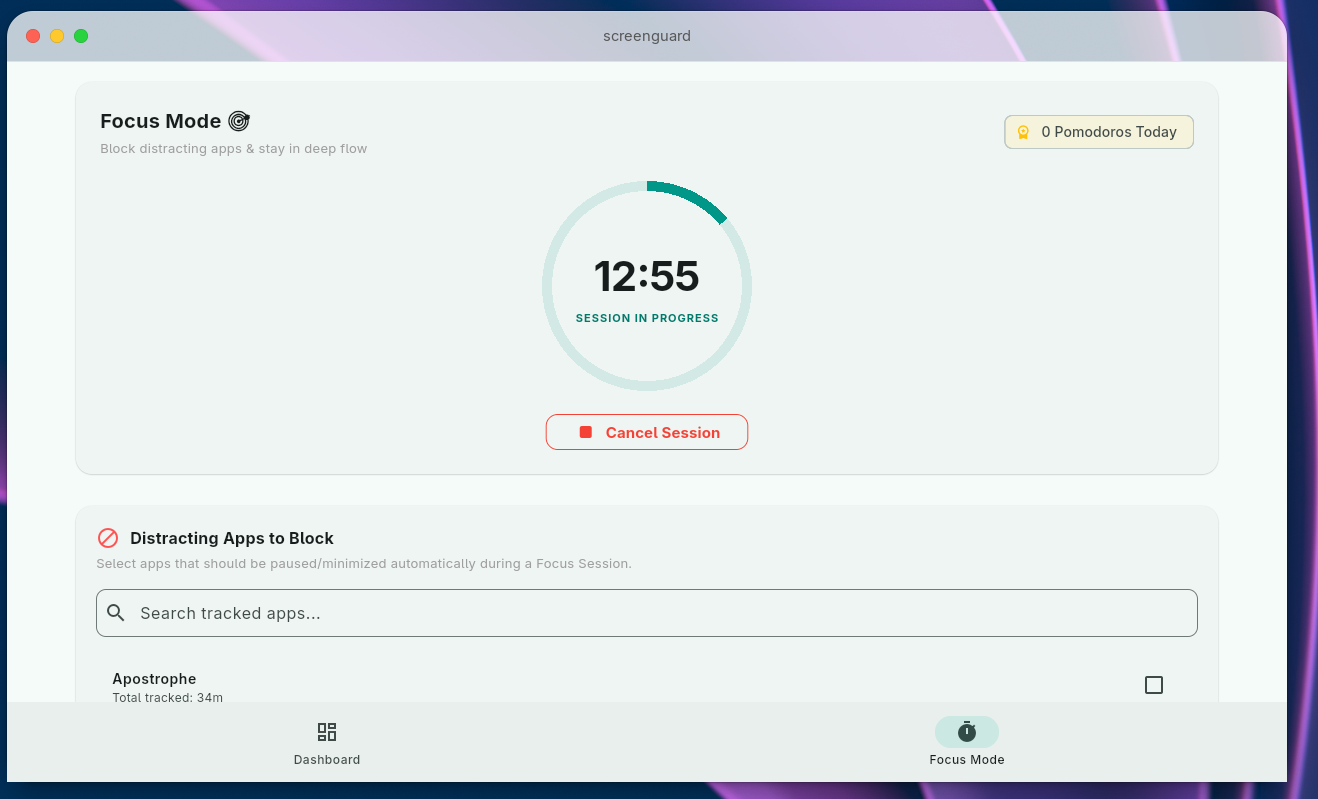Click the Pomodoros medal icon
1318x799 pixels.
click(x=1023, y=132)
